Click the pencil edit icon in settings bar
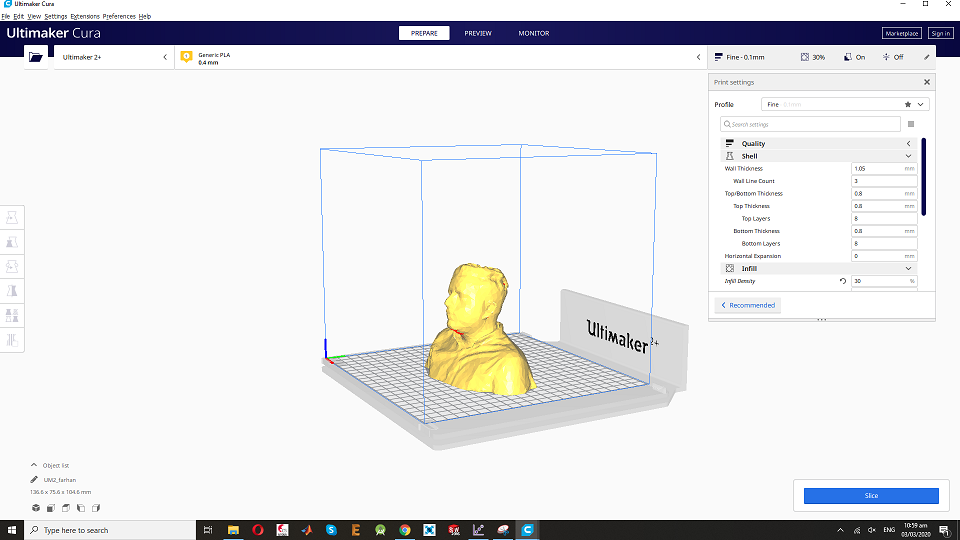The image size is (960, 540). click(x=926, y=57)
